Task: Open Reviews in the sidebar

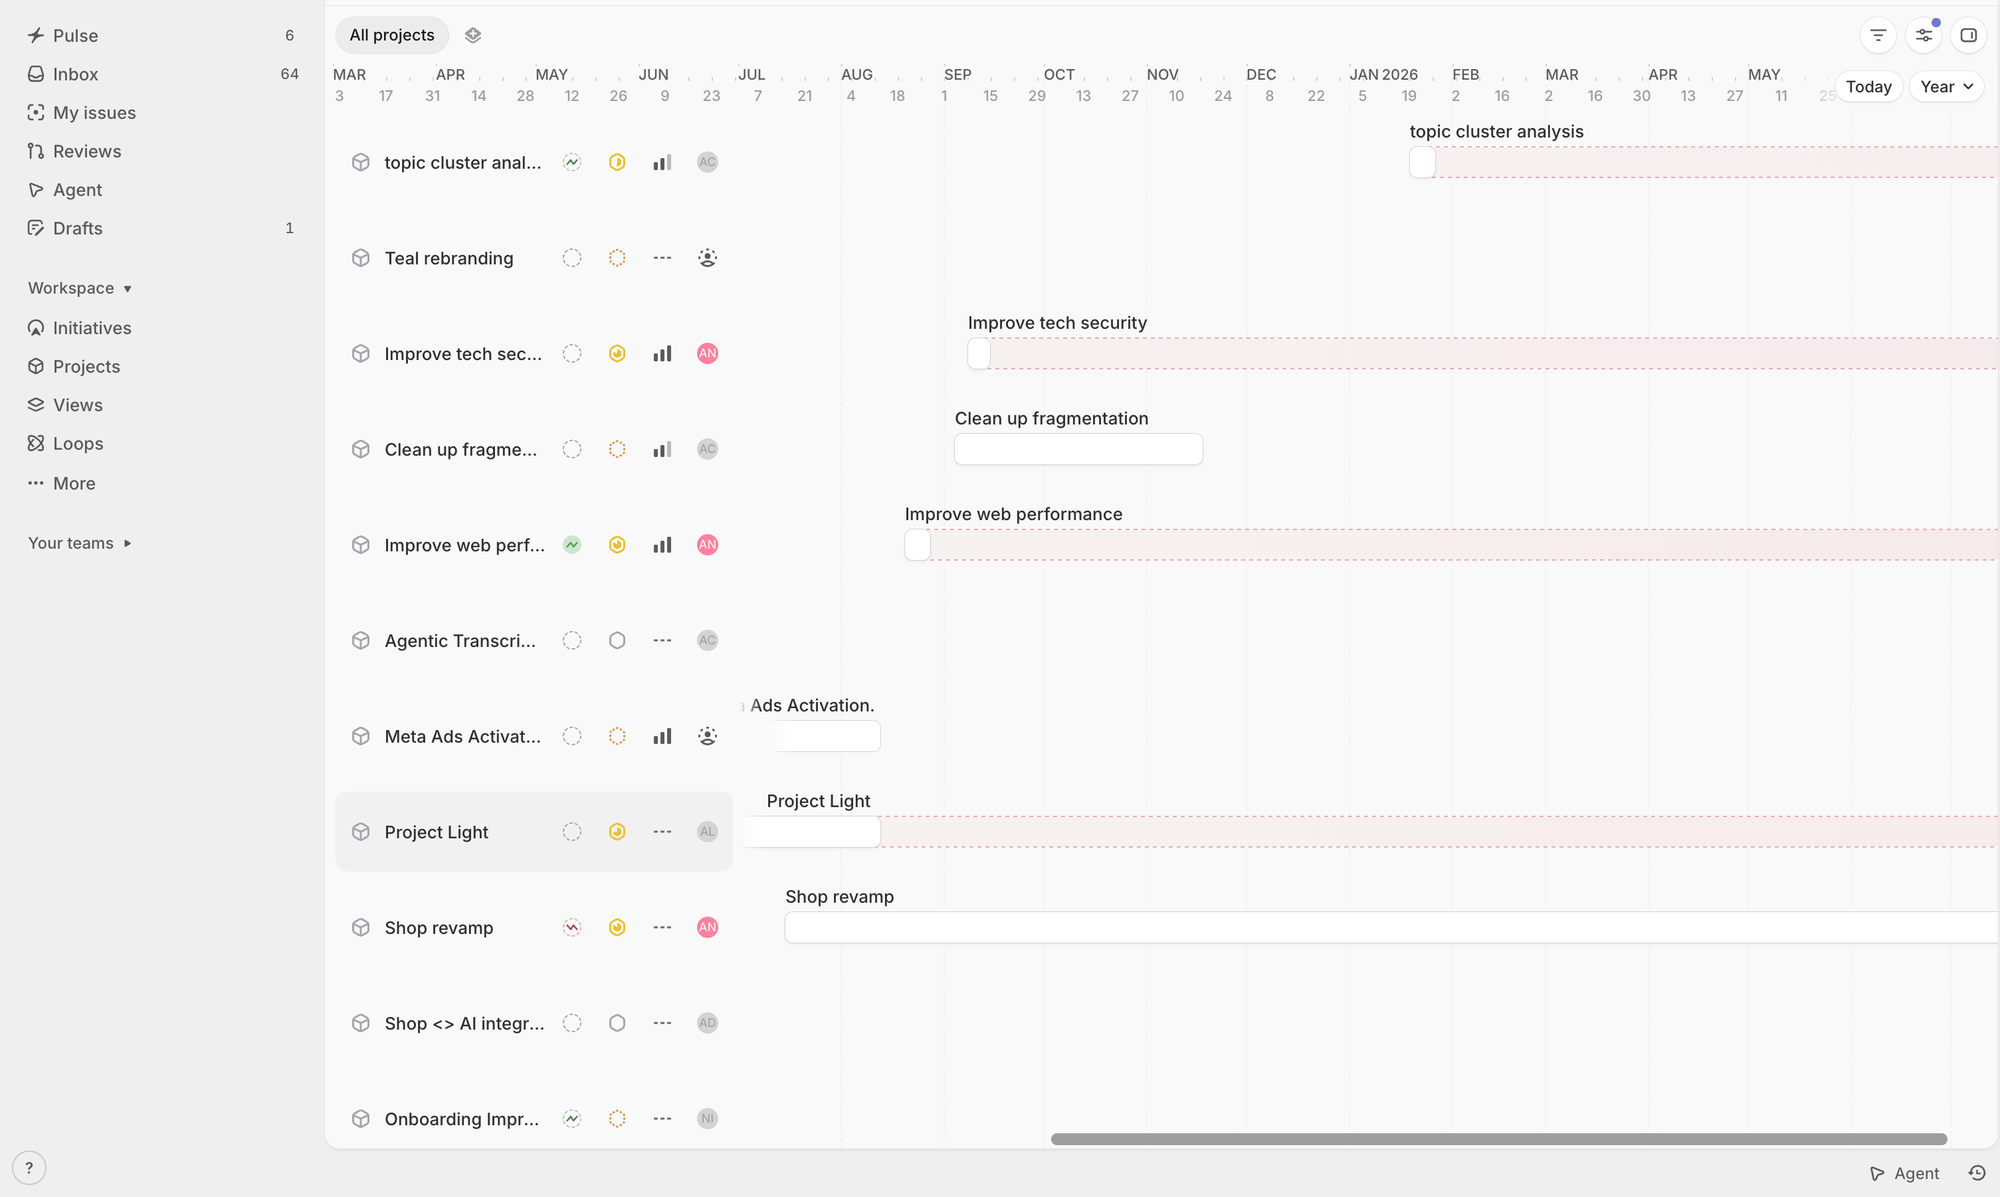Action: [162, 151]
